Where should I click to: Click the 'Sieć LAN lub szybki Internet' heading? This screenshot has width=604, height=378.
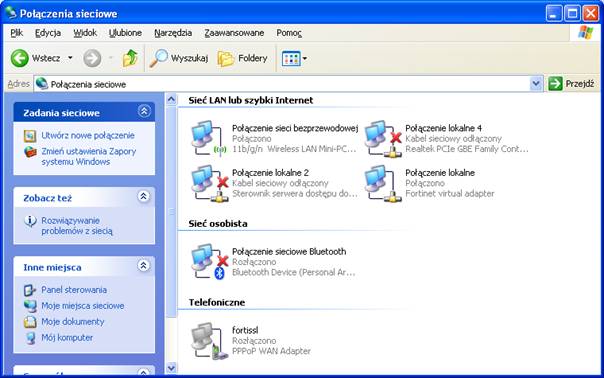pyautogui.click(x=251, y=100)
